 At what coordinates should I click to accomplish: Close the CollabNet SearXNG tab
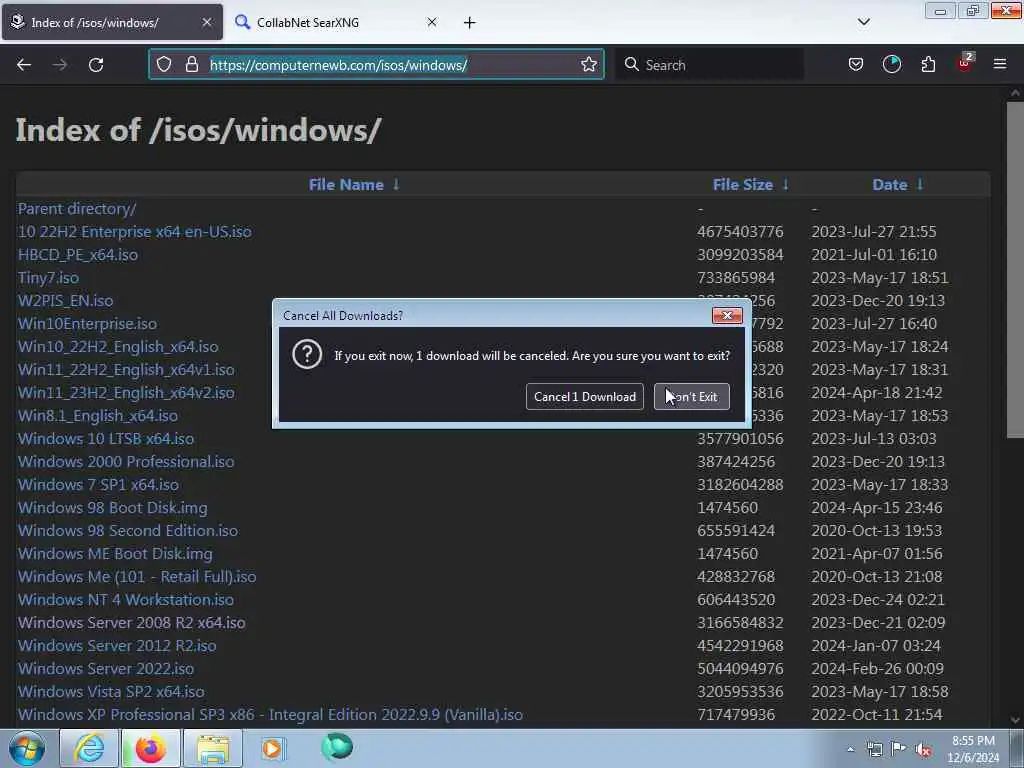(x=432, y=22)
